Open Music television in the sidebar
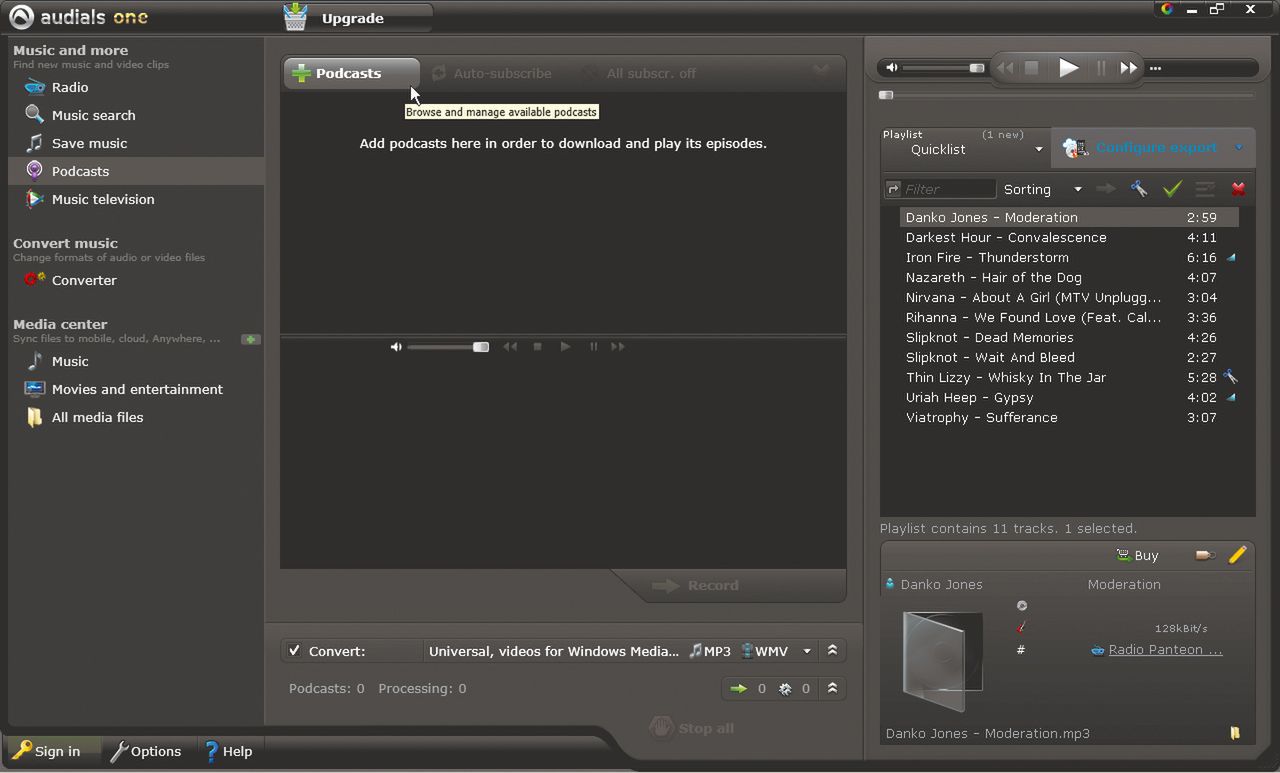This screenshot has height=773, width=1280. 103,199
